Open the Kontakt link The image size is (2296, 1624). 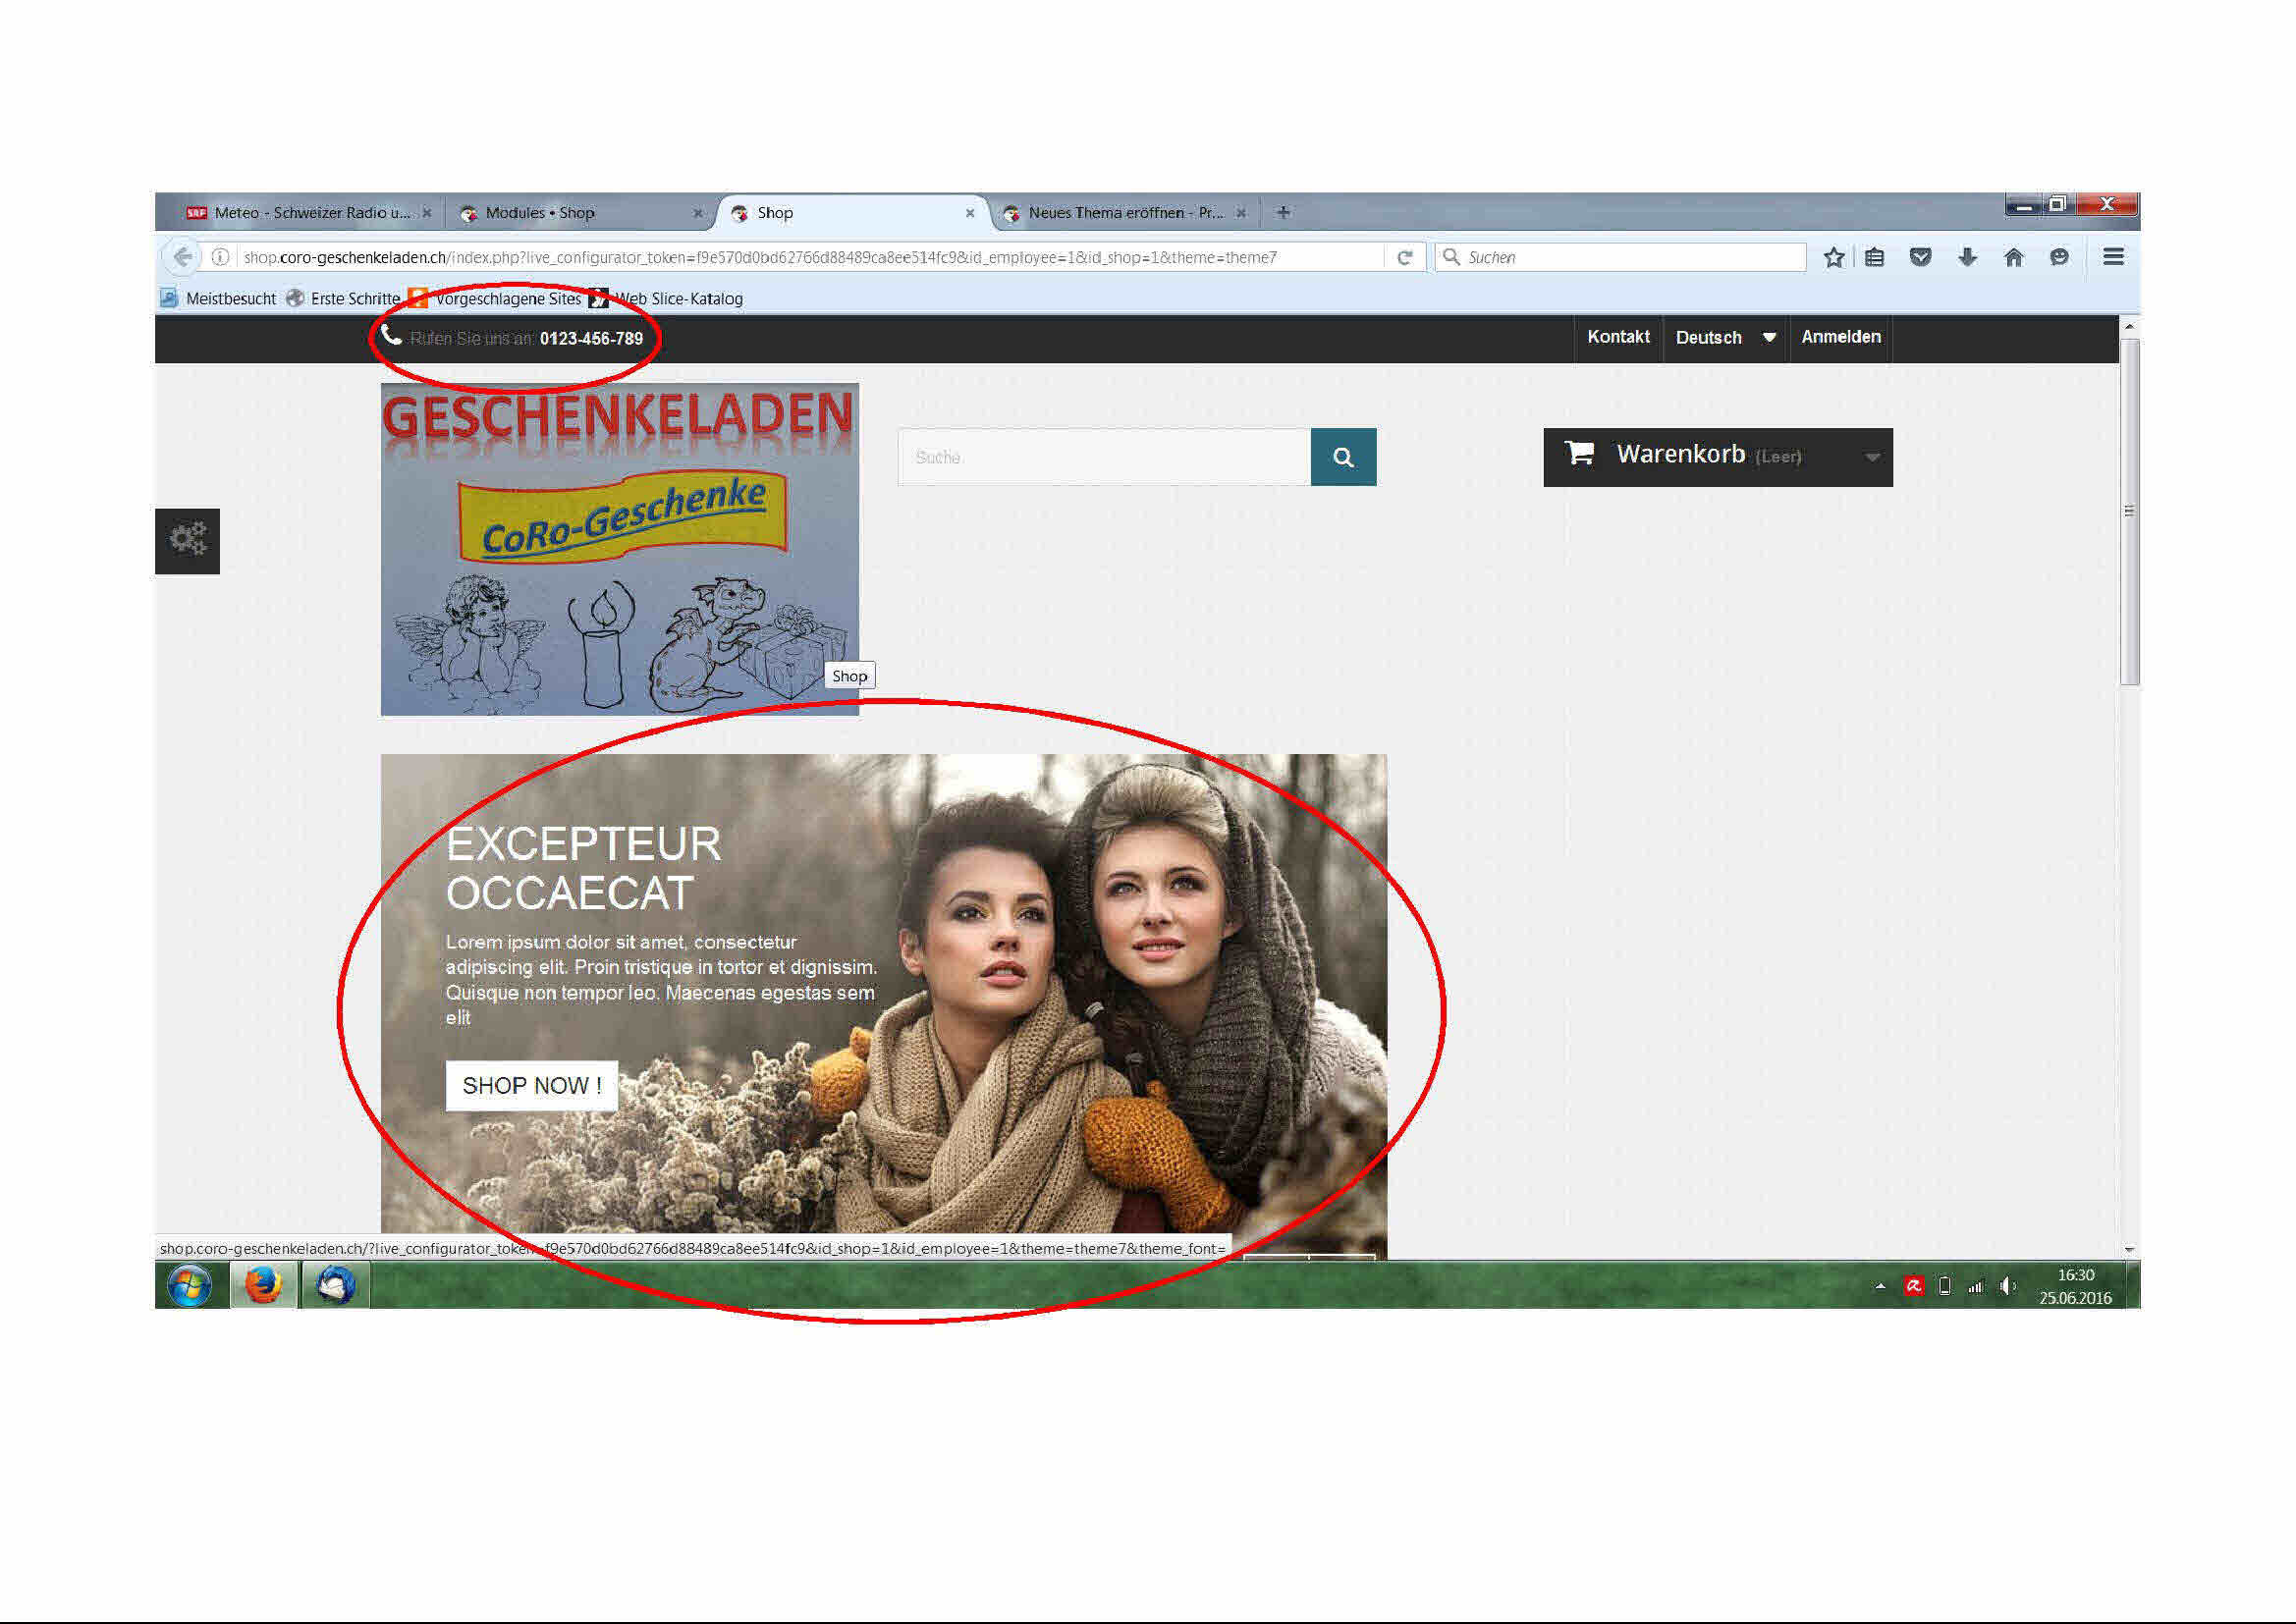point(1618,337)
